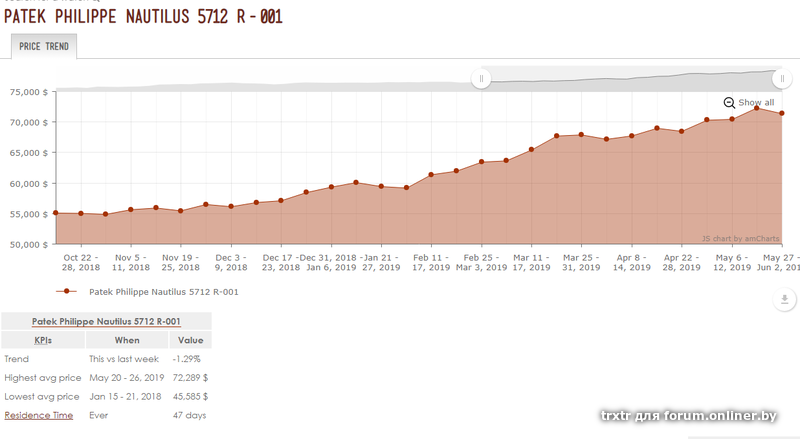
Task: Click the selected range in chart scrollbar
Action: click(x=632, y=79)
